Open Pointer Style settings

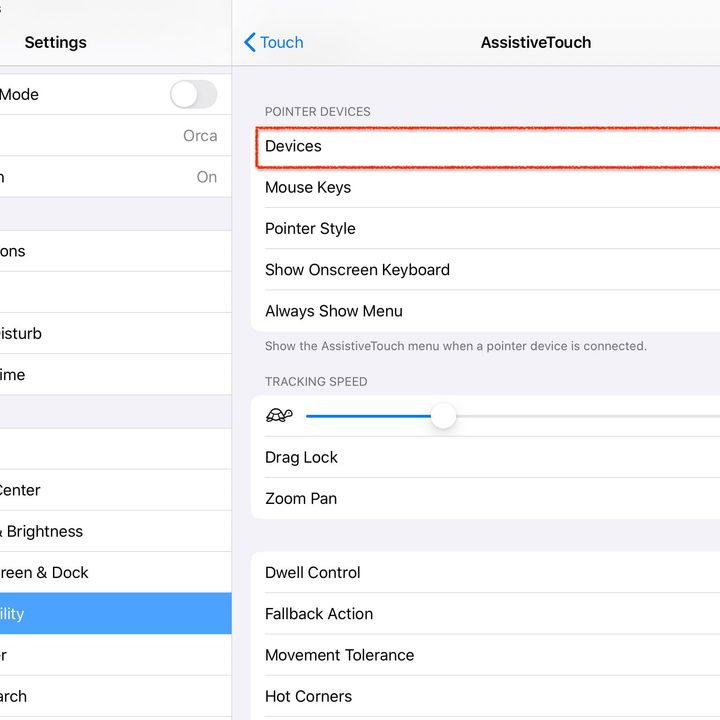(x=485, y=229)
